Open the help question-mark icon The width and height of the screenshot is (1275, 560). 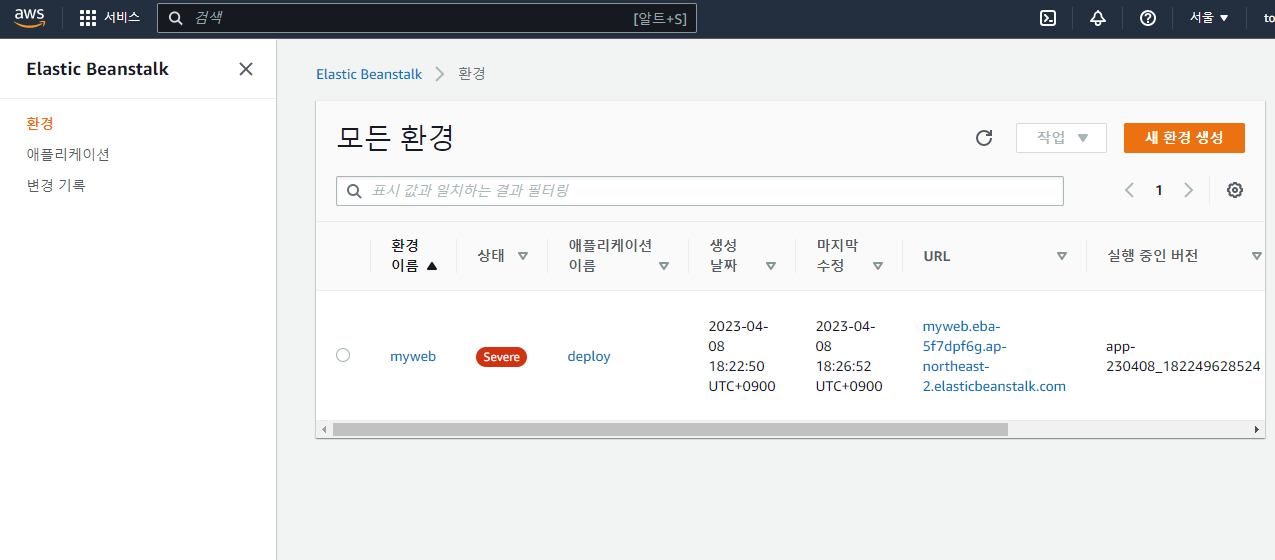point(1148,18)
